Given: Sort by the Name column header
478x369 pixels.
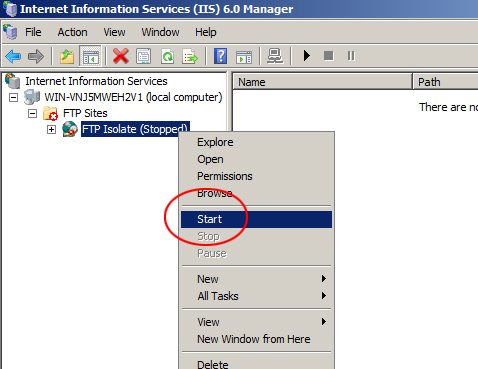Looking at the screenshot, I should pos(322,82).
